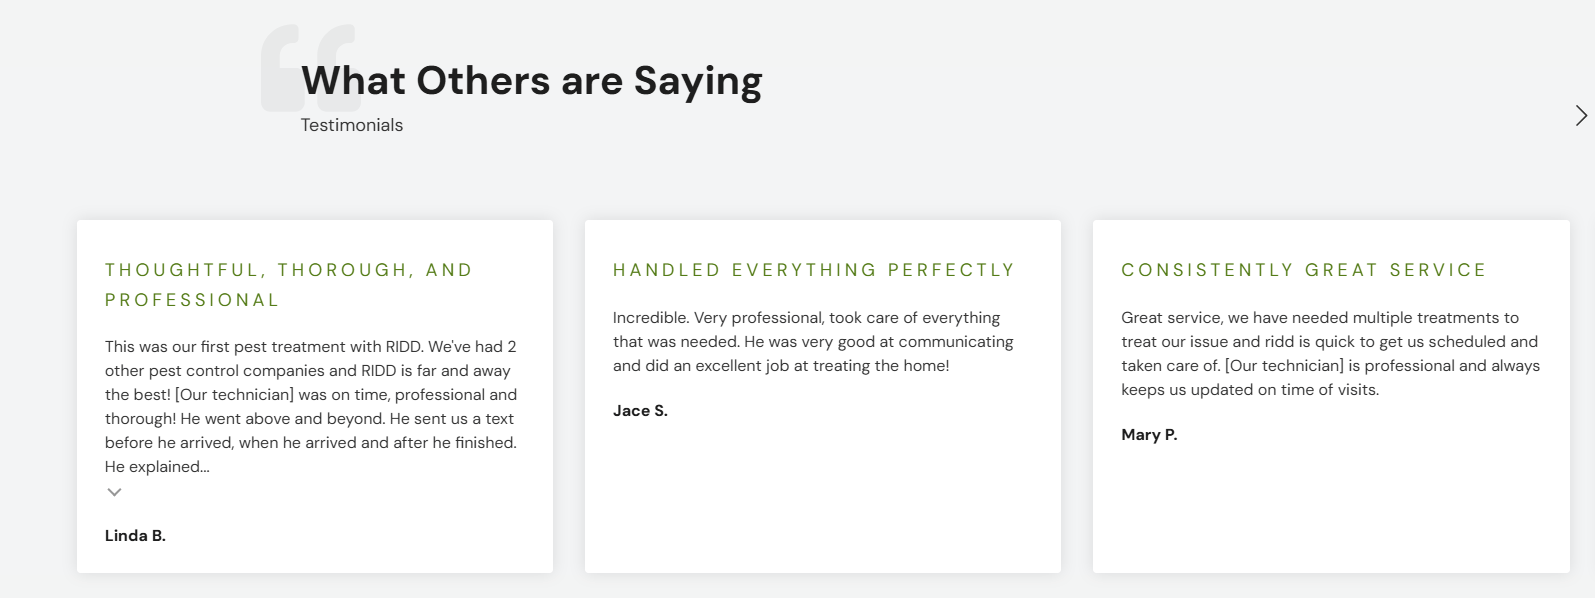Click the 'Consistently Great Service' title
The image size is (1595, 598).
(x=1304, y=269)
